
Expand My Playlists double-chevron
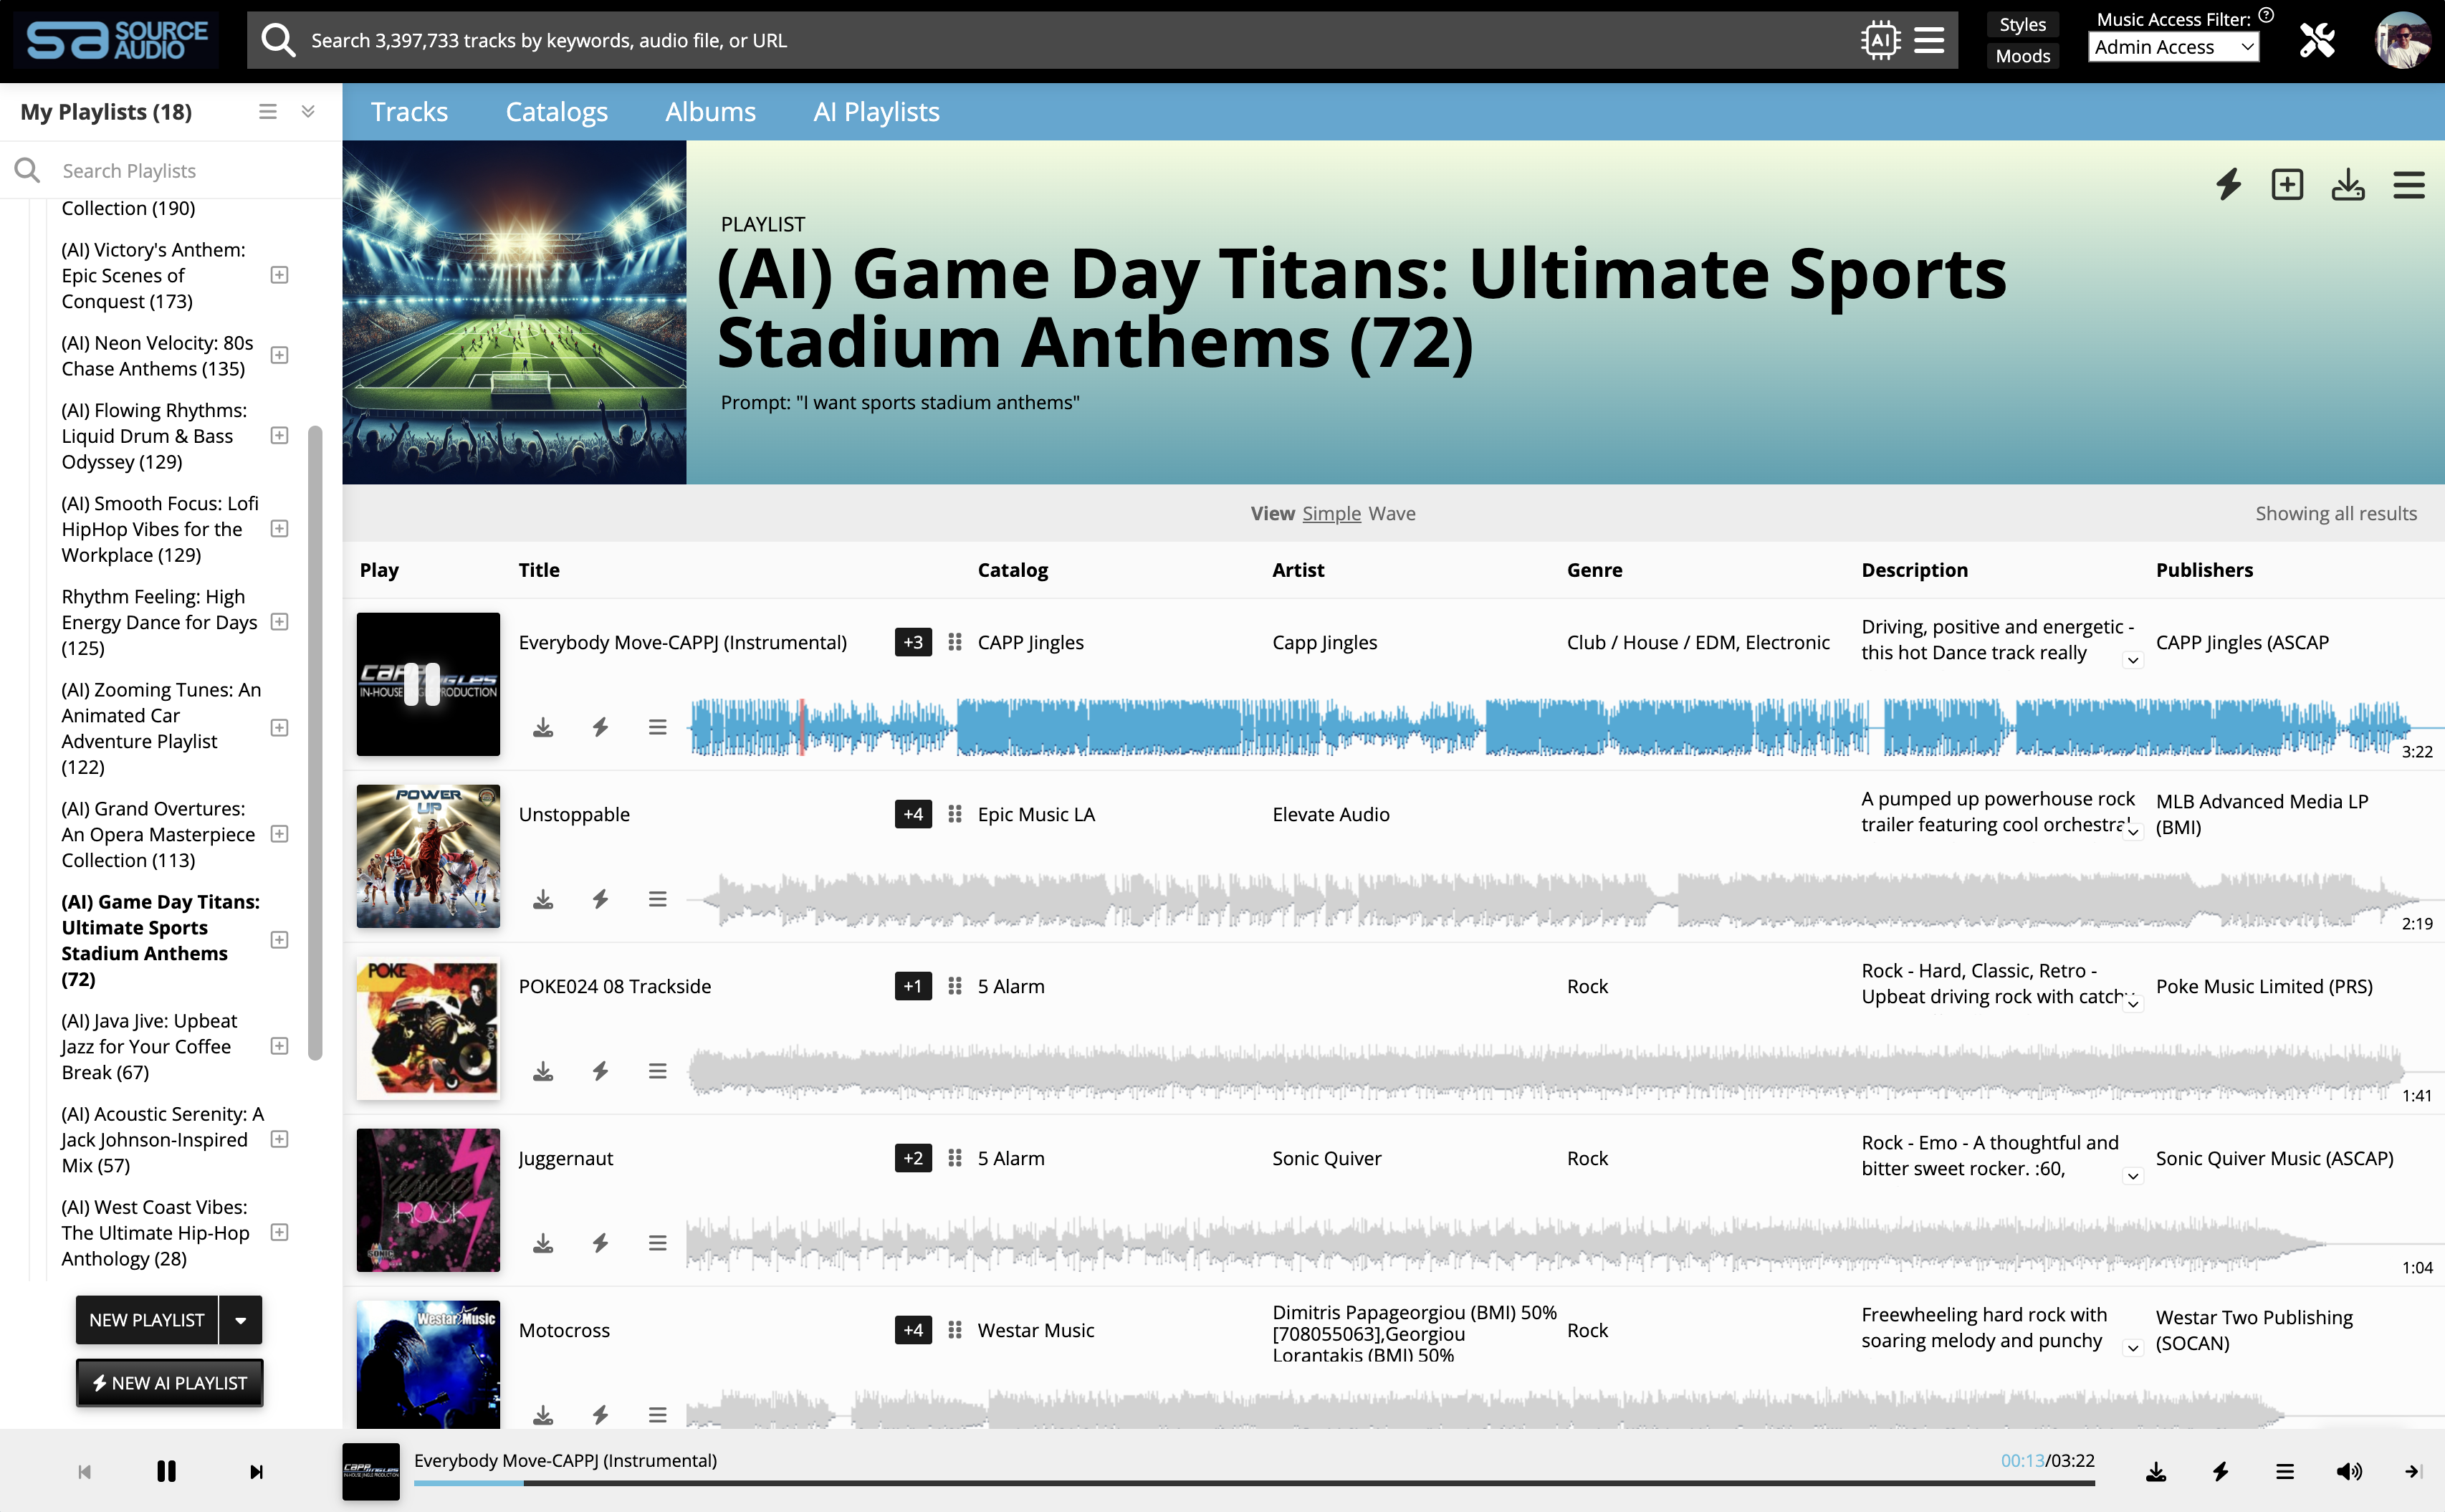pos(308,112)
